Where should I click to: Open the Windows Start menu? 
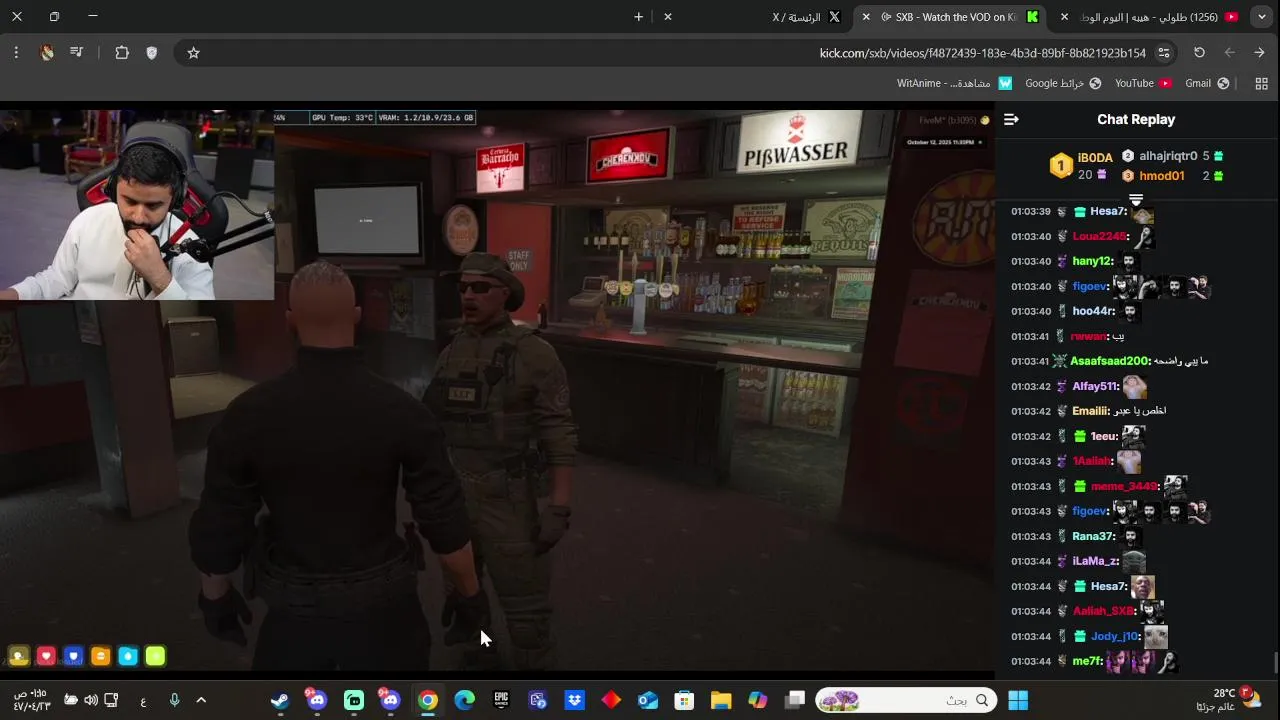1018,701
